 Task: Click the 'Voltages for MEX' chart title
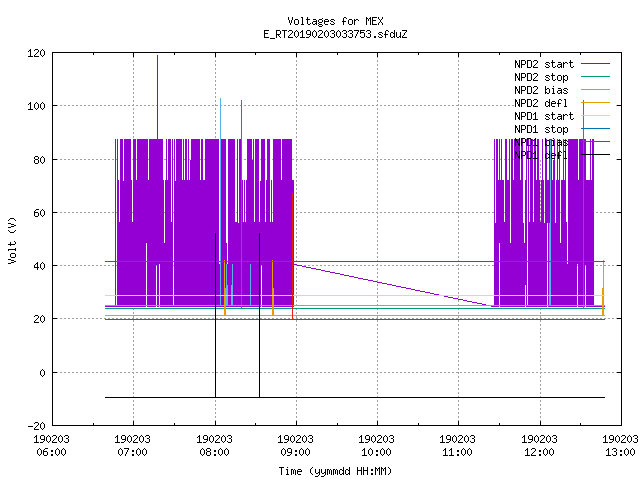[x=335, y=21]
